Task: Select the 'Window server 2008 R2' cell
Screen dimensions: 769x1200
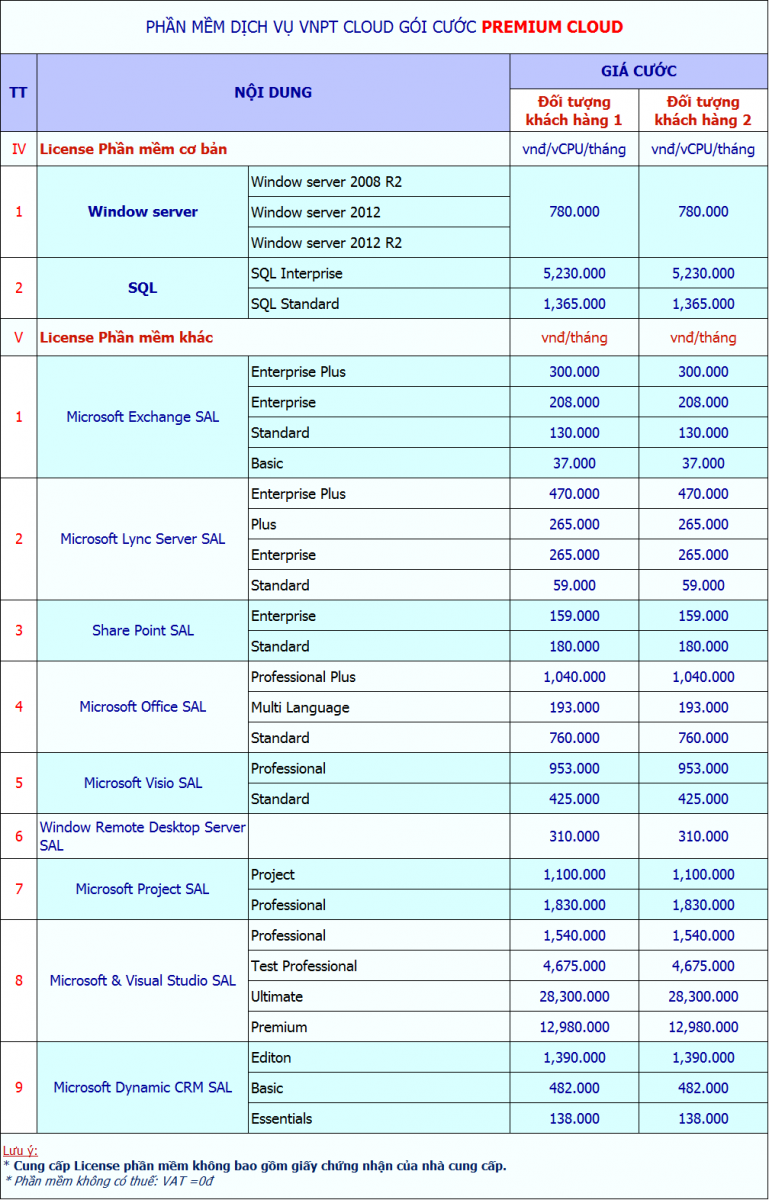Action: click(379, 182)
